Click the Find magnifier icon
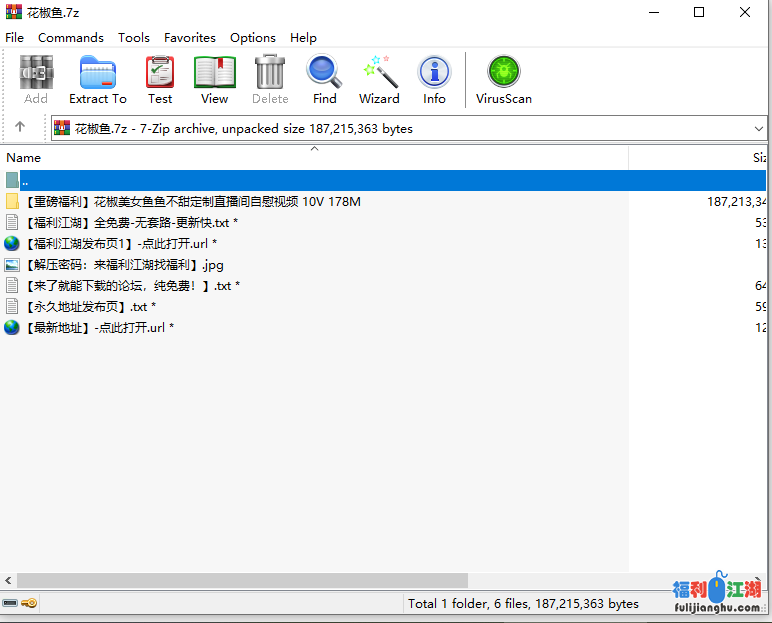Viewport: 772px width, 623px height. 324,79
